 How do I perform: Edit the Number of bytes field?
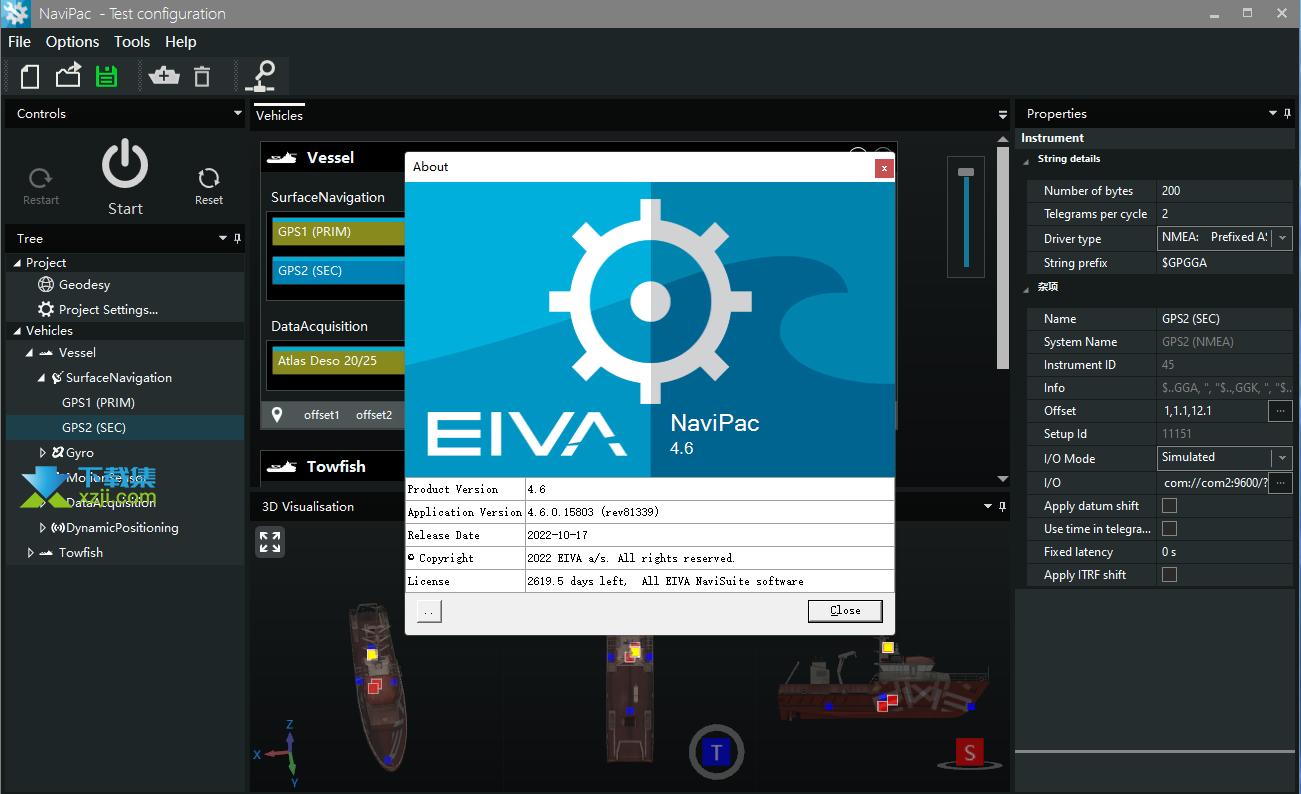point(1225,191)
